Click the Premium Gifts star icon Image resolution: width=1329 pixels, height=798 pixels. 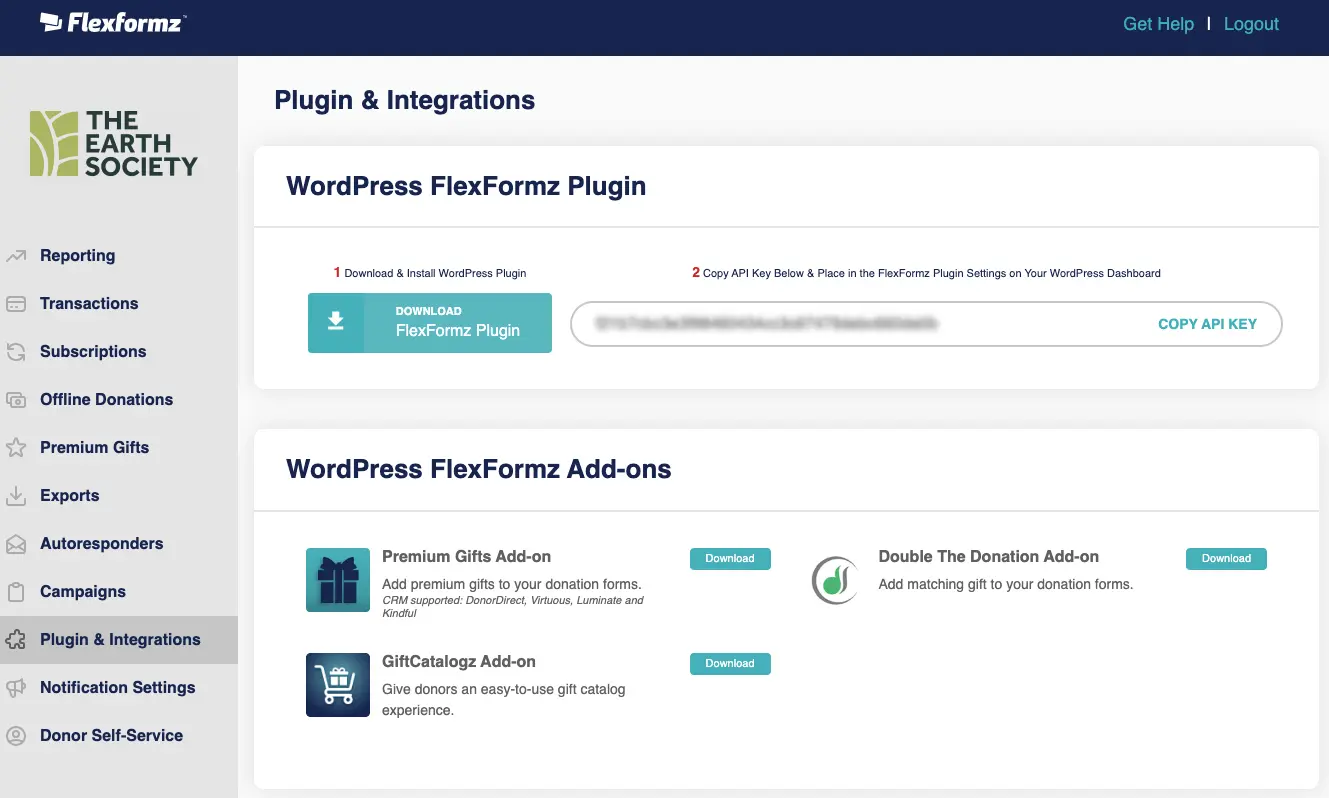pos(16,448)
